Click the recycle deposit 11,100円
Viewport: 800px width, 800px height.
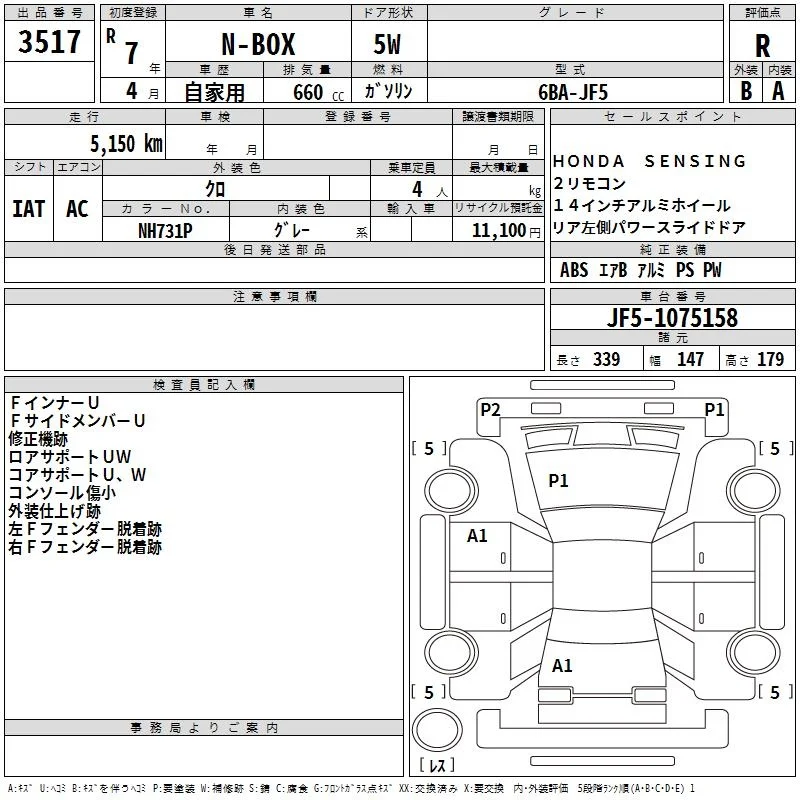coord(506,231)
